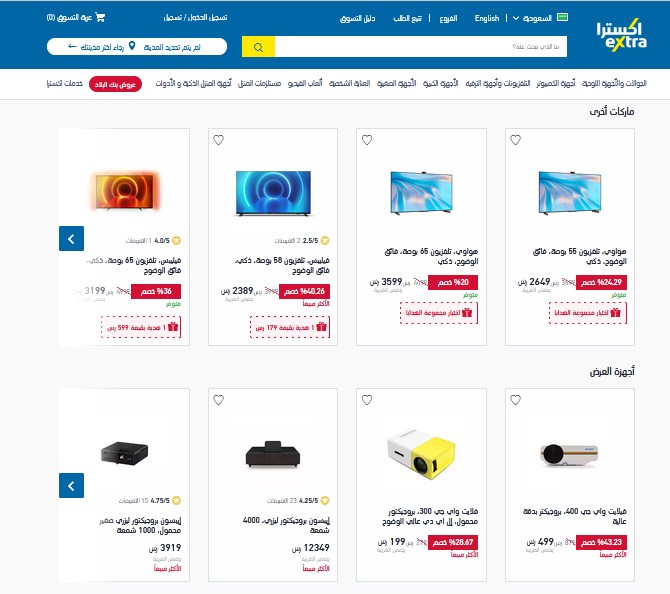Viewport: 670px width, 594px height.
Task: Click the Saudi flag icon
Action: 562,18
